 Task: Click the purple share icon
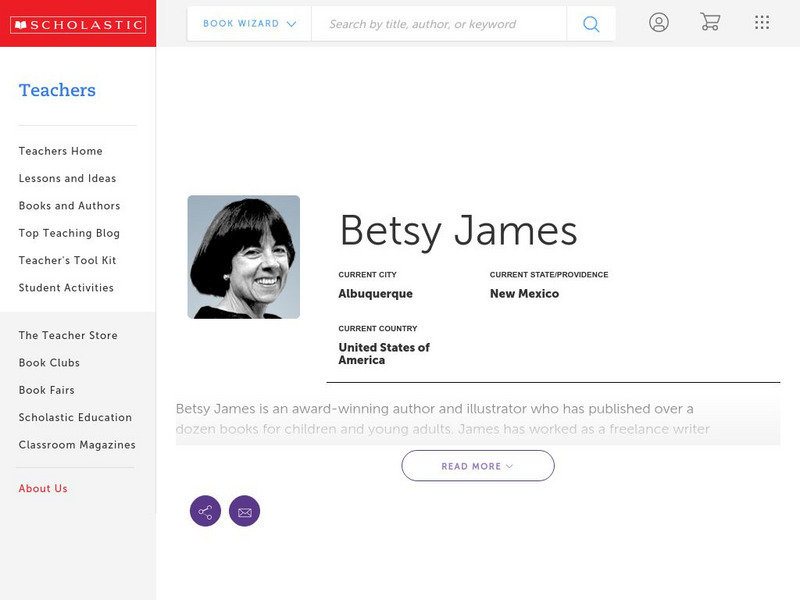click(205, 511)
